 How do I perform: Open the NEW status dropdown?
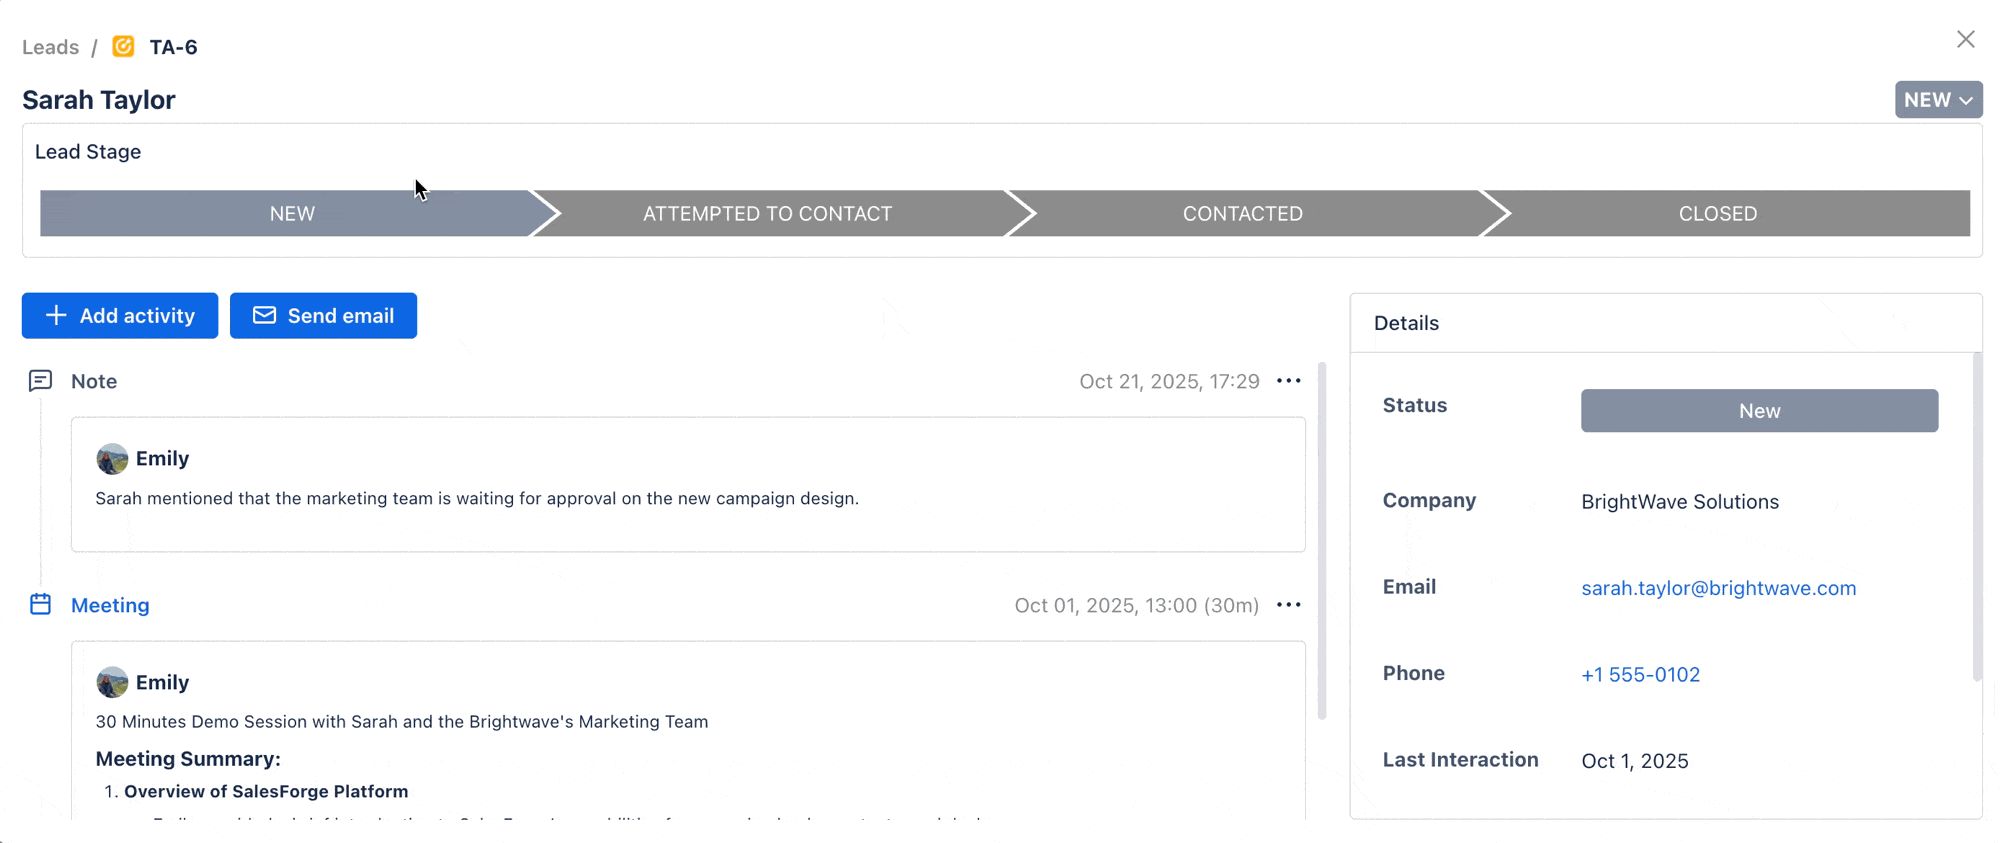(1938, 100)
